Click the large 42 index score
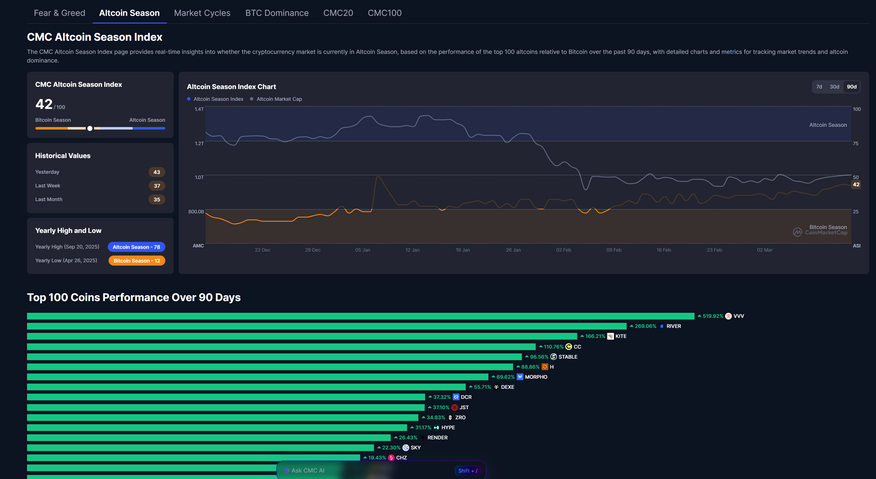 pyautogui.click(x=44, y=104)
